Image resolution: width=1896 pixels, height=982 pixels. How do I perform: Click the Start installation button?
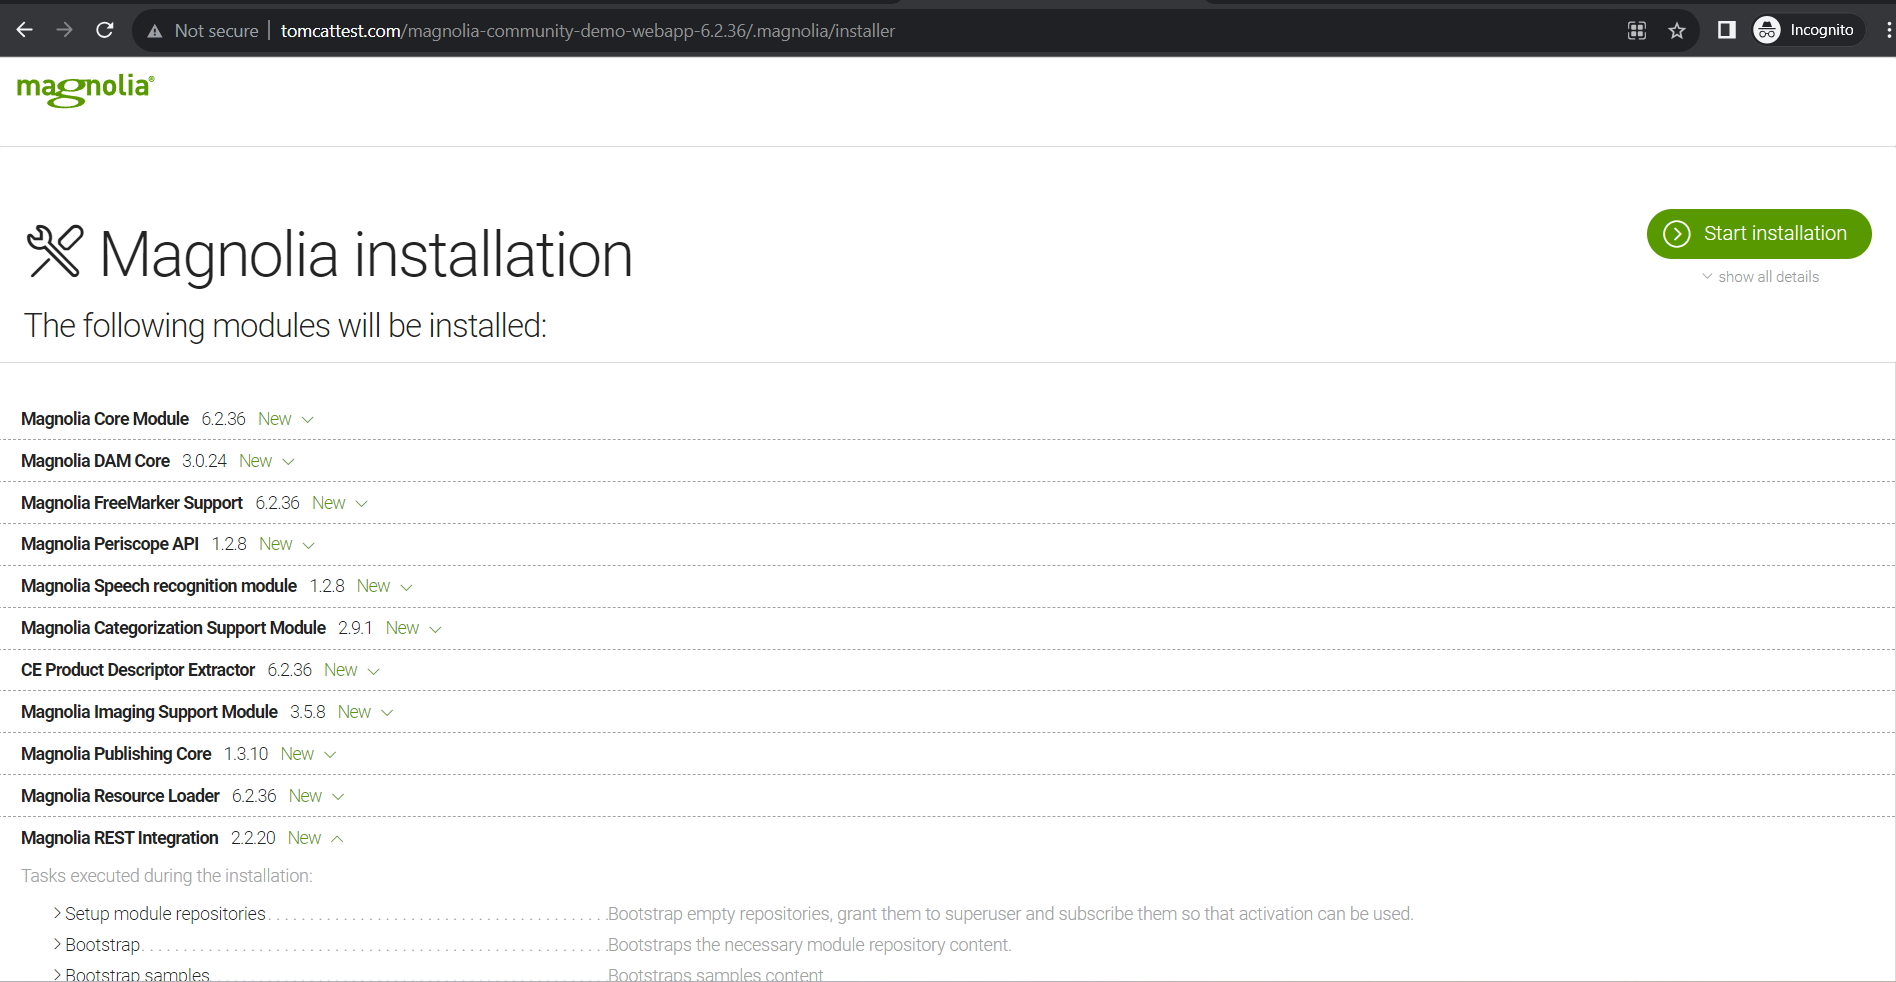click(1759, 234)
